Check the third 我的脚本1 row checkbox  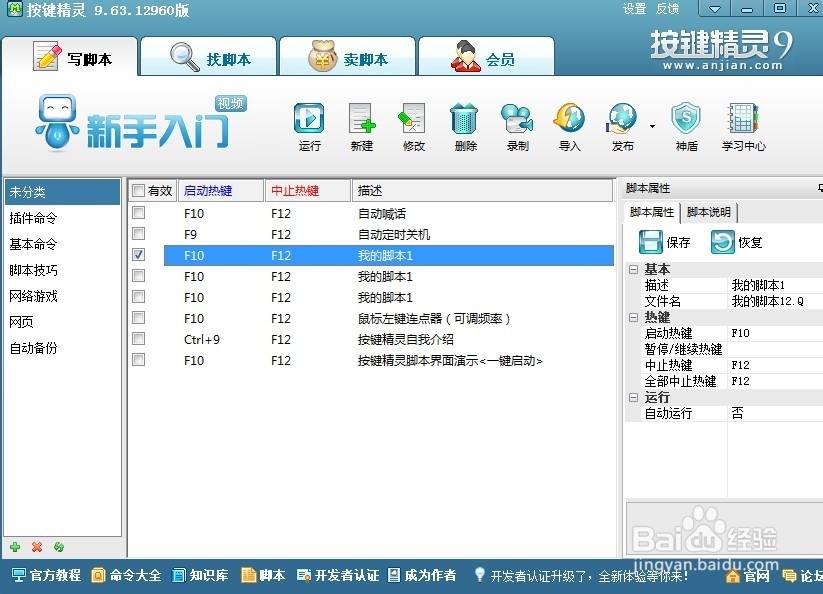pyautogui.click(x=139, y=297)
